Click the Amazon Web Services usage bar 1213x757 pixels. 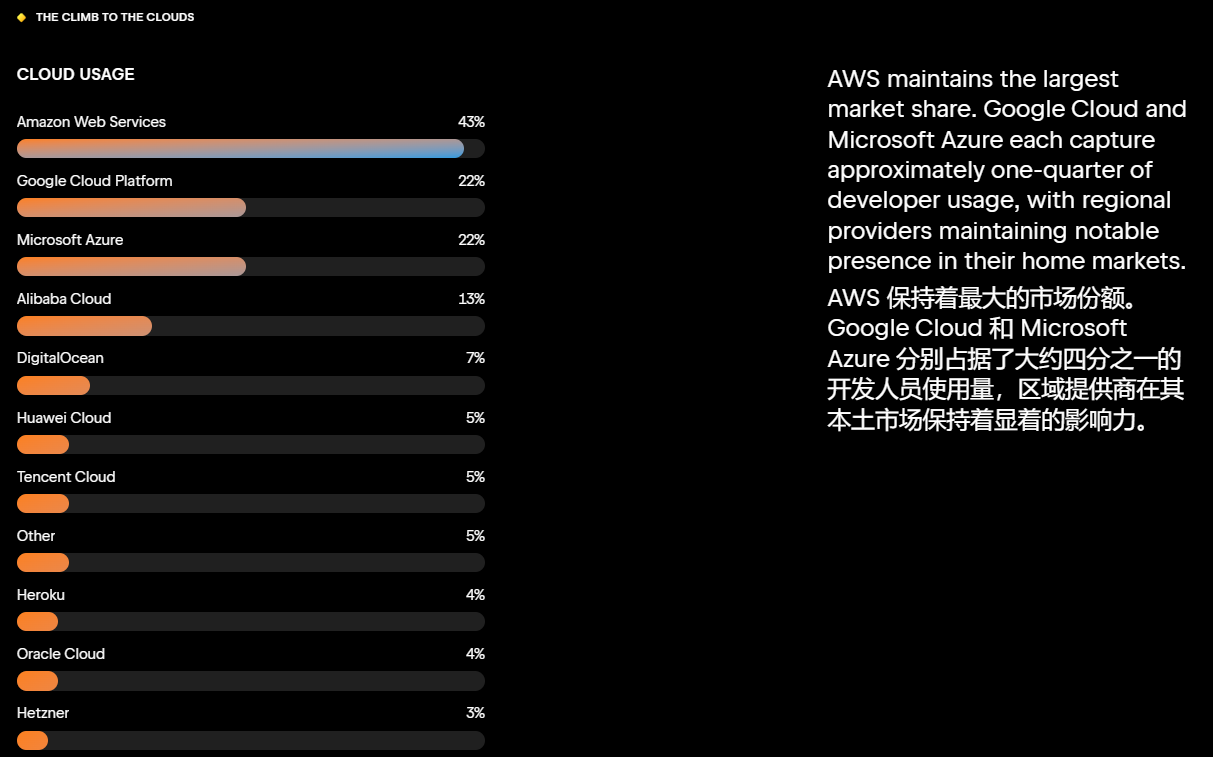pyautogui.click(x=250, y=148)
